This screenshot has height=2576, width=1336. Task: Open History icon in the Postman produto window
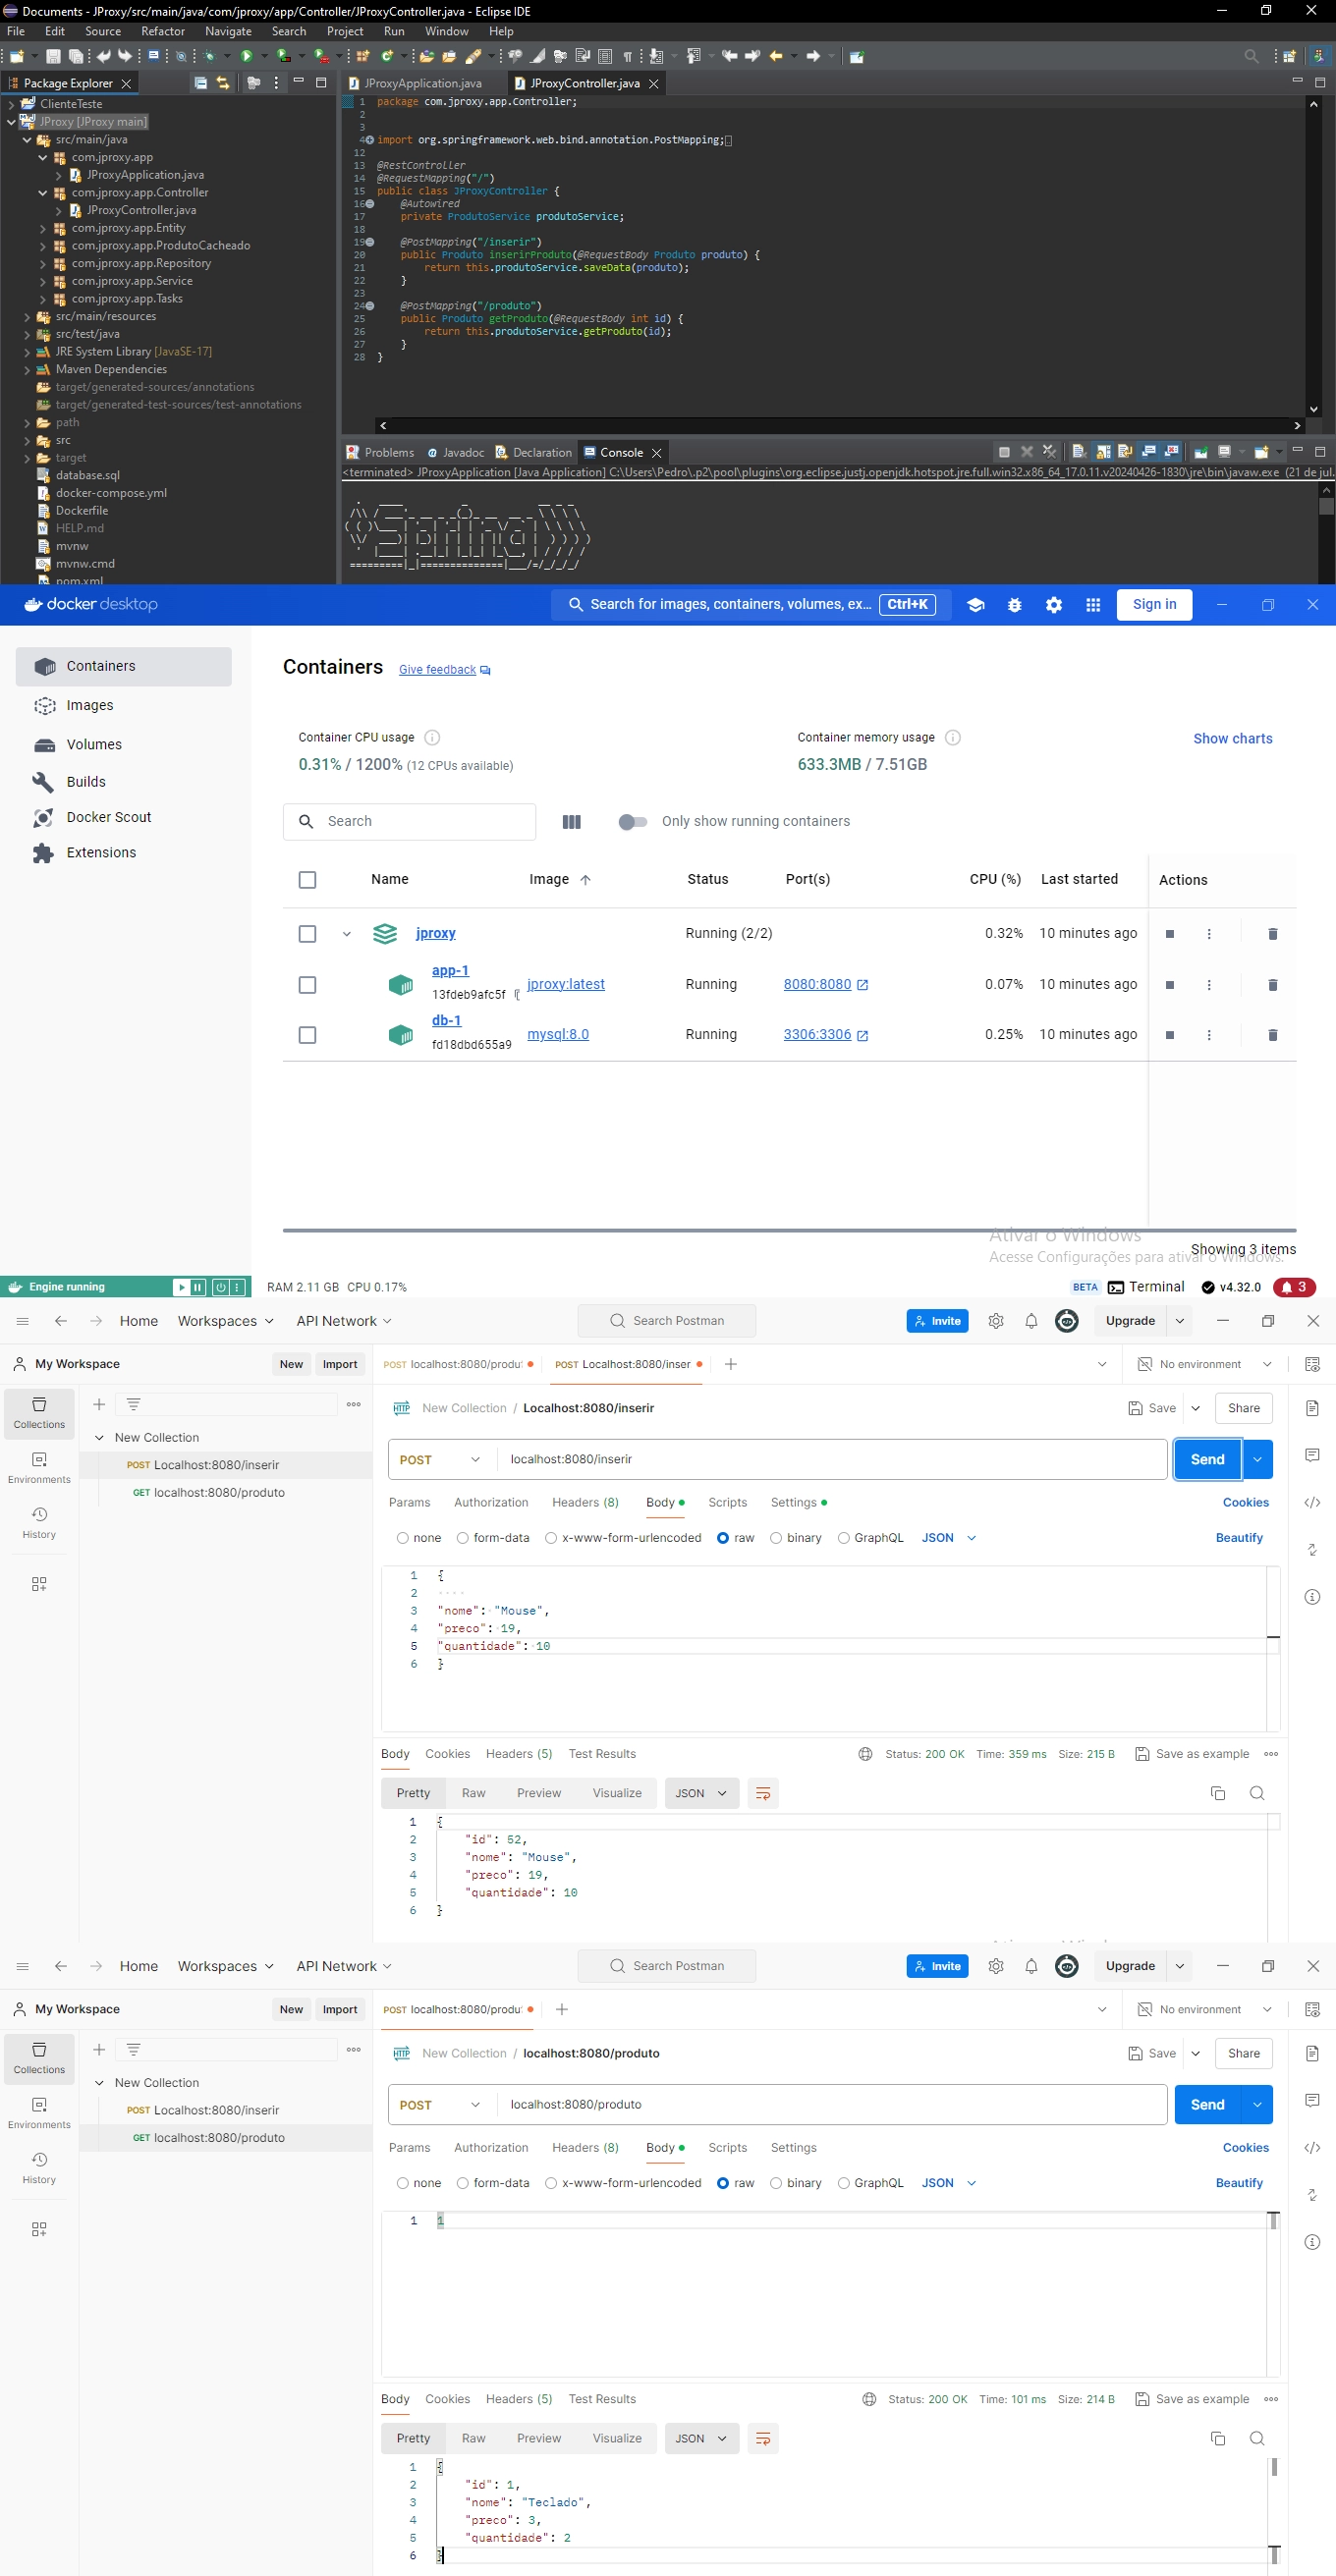[39, 2167]
